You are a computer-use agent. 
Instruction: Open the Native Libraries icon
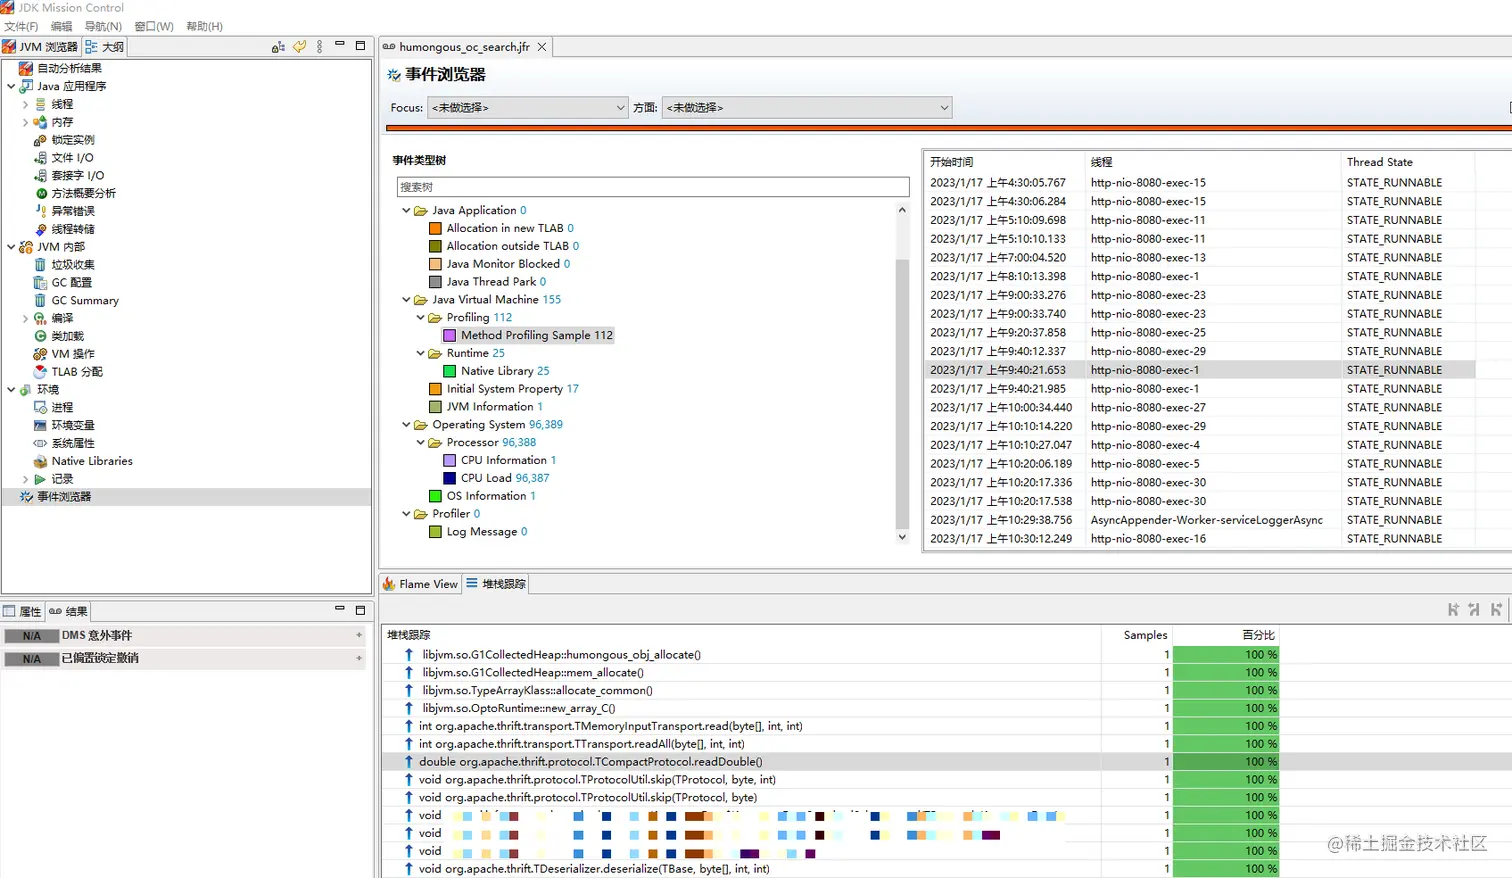click(x=40, y=461)
